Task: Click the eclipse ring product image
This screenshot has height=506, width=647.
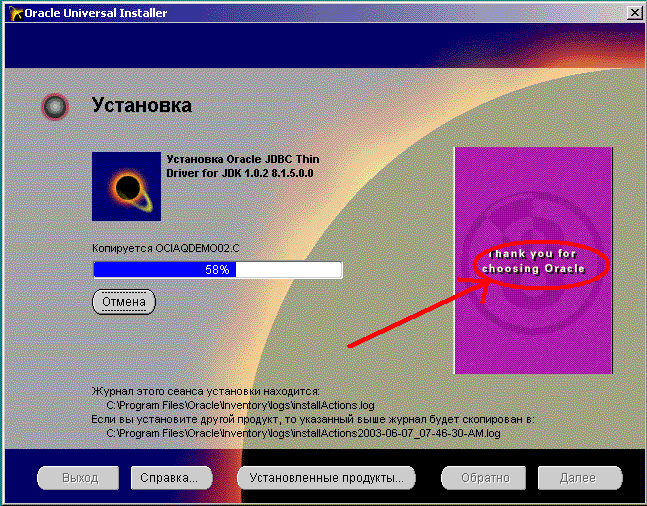Action: point(126,186)
